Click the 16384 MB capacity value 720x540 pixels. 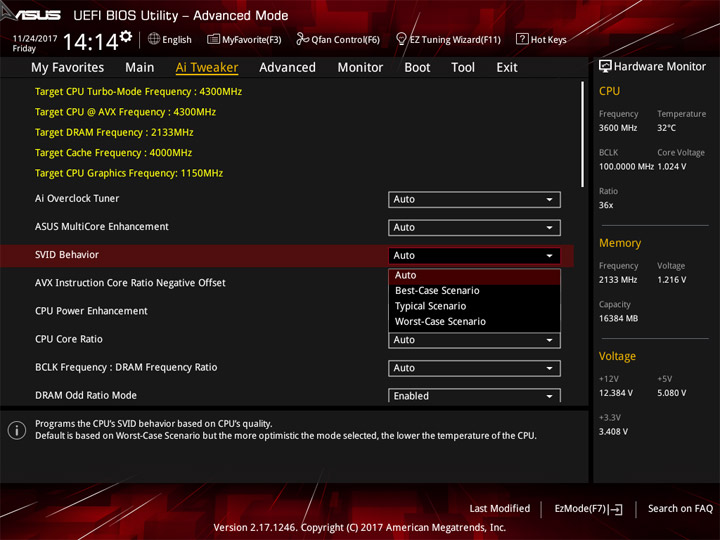tap(618, 318)
